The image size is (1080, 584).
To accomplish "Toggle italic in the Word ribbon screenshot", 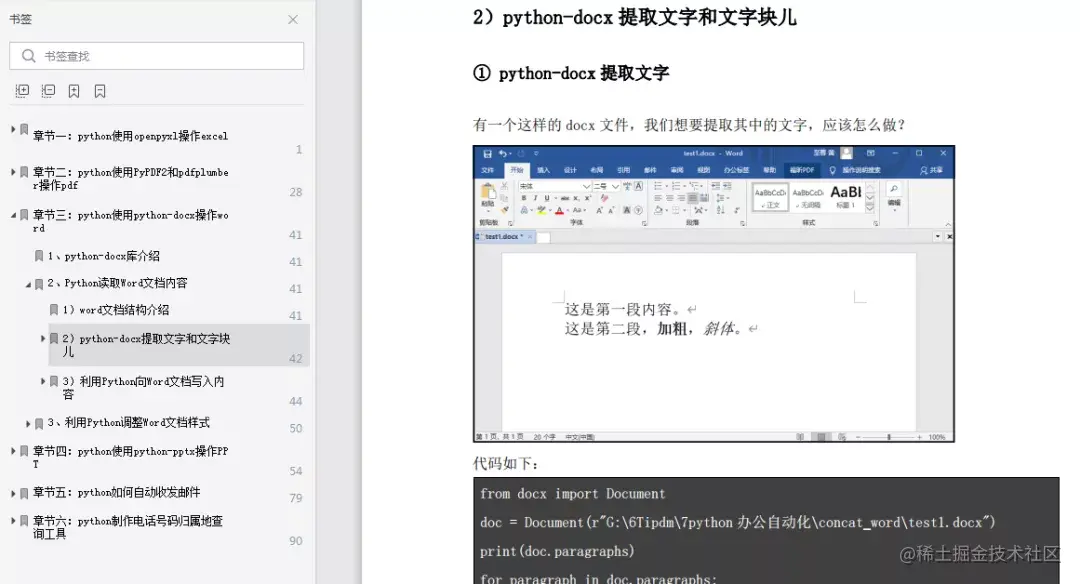I will tap(536, 196).
